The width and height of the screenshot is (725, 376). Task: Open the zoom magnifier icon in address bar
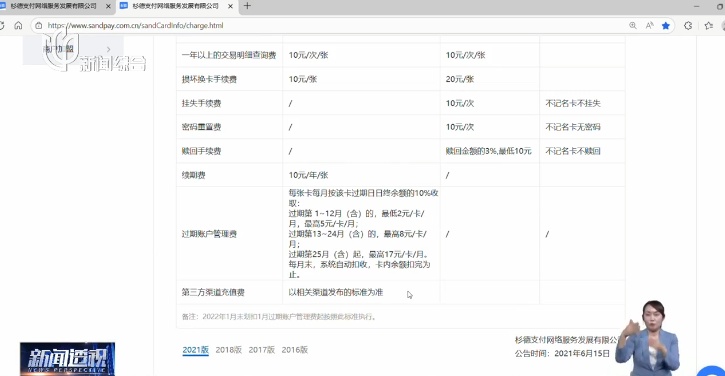point(633,25)
